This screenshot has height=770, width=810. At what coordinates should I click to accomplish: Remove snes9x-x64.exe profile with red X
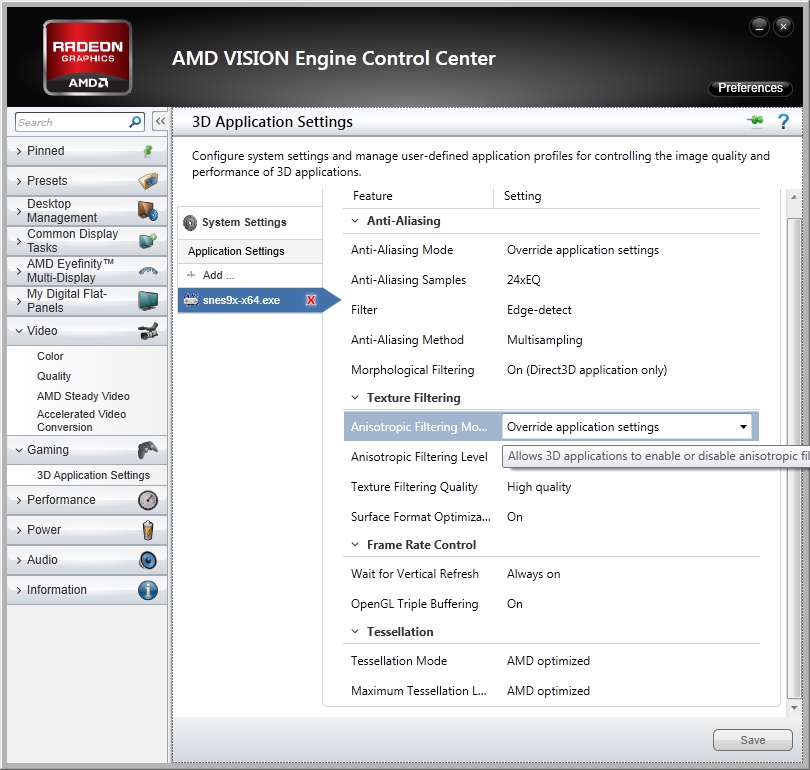[x=310, y=300]
